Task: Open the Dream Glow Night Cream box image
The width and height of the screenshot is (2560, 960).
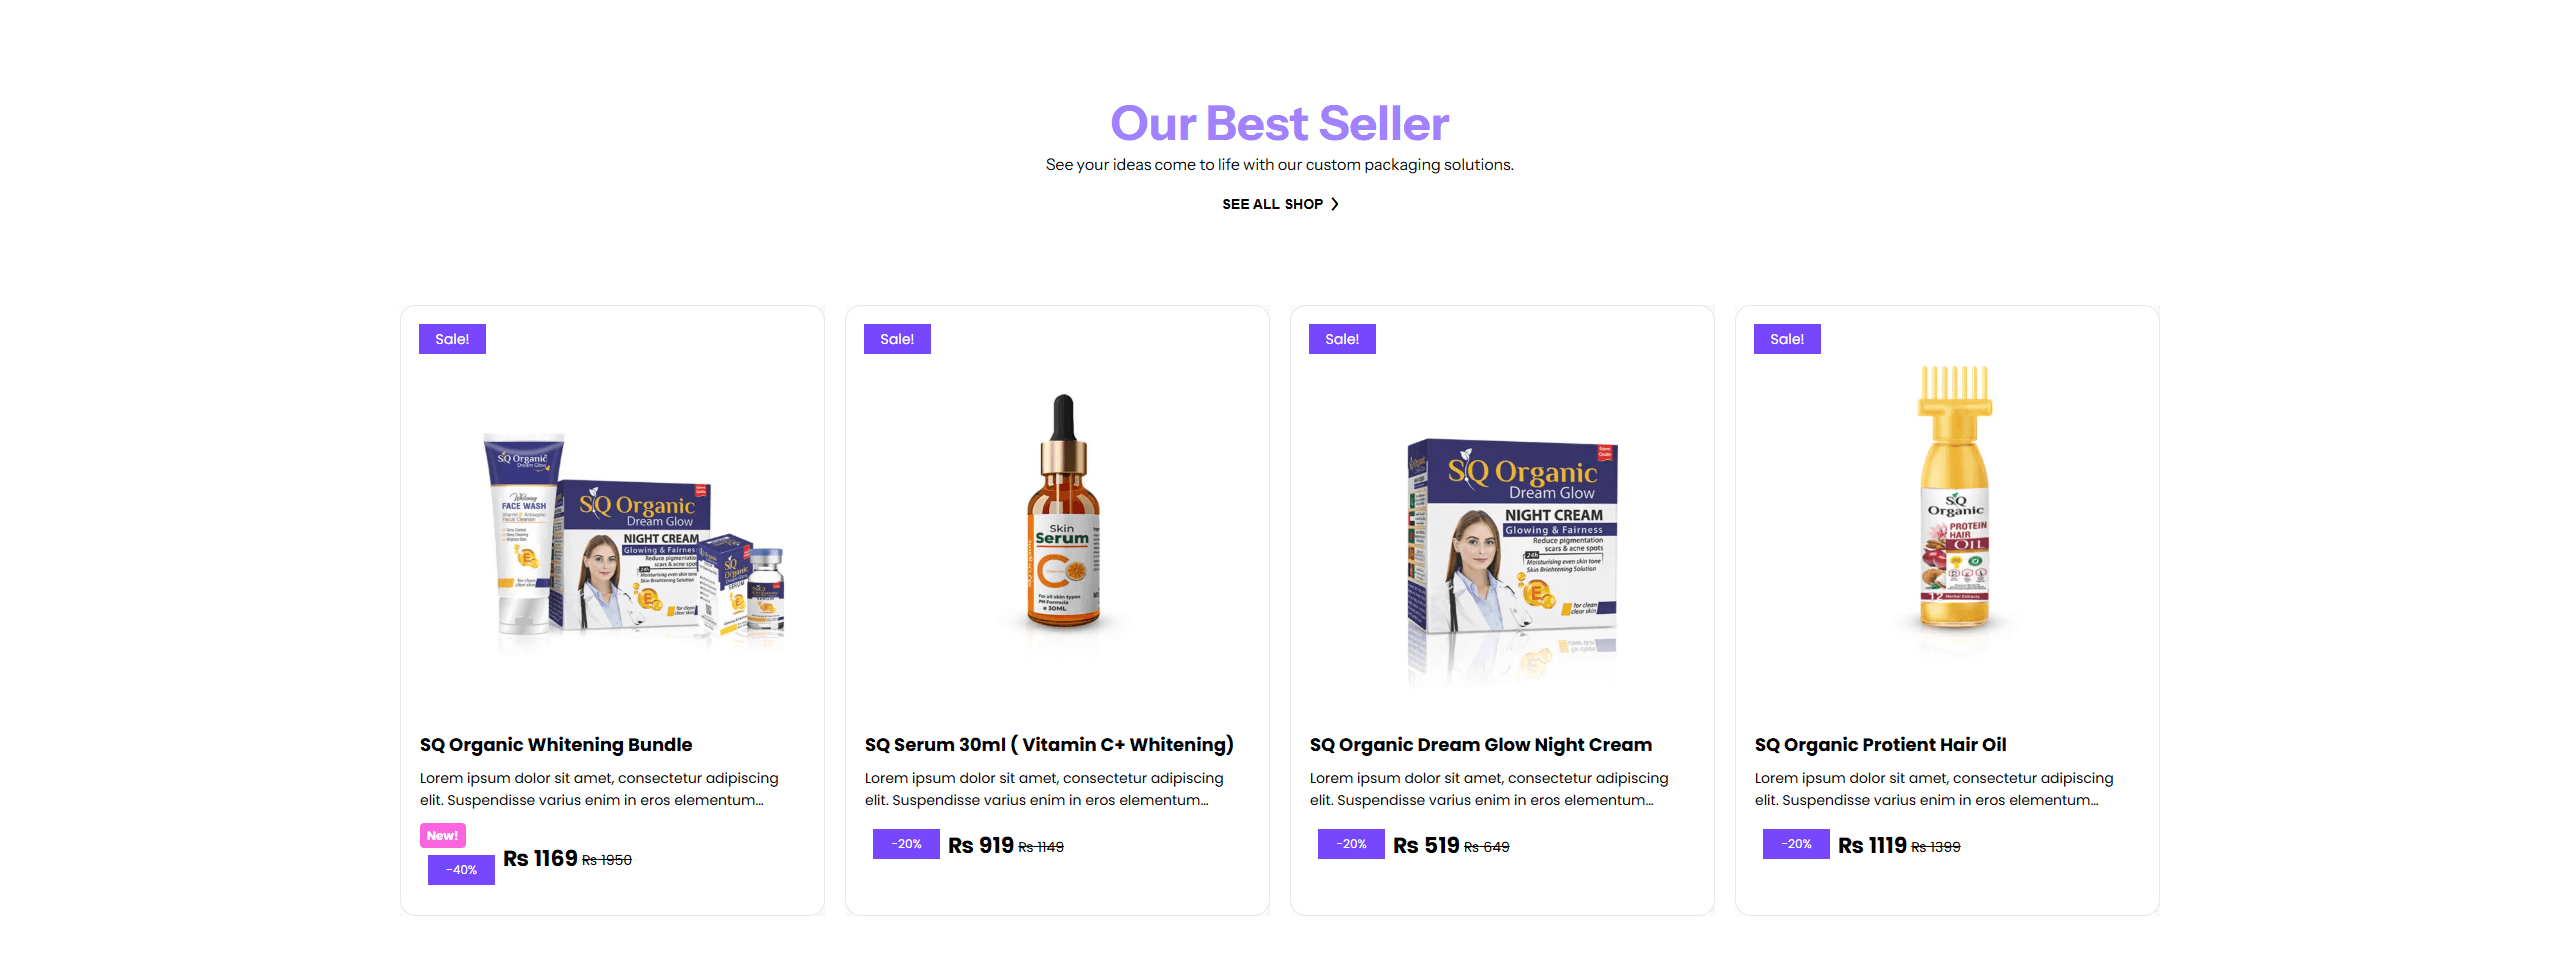Action: coord(1511,560)
